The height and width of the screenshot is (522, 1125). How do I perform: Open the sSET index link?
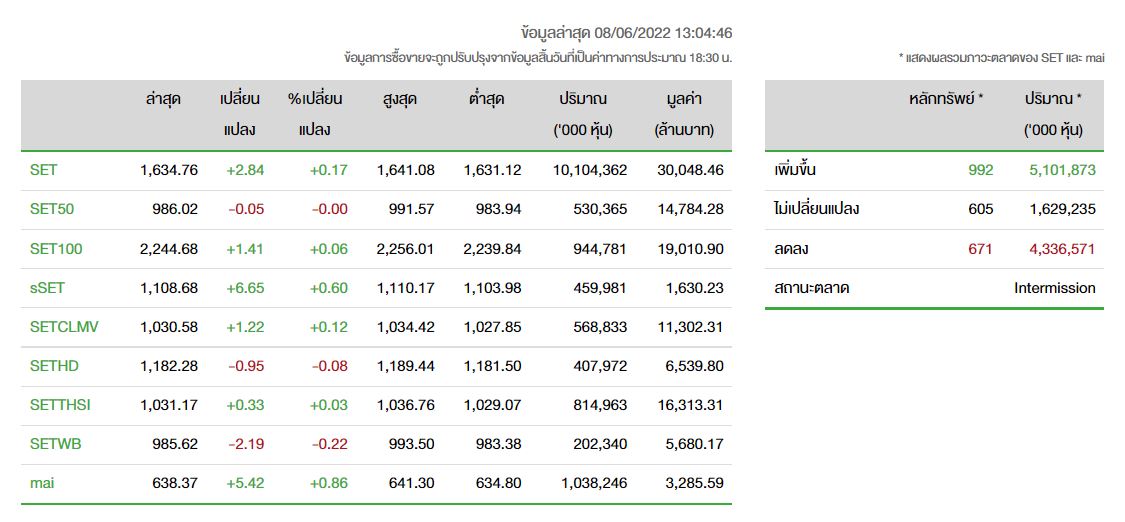pos(47,288)
